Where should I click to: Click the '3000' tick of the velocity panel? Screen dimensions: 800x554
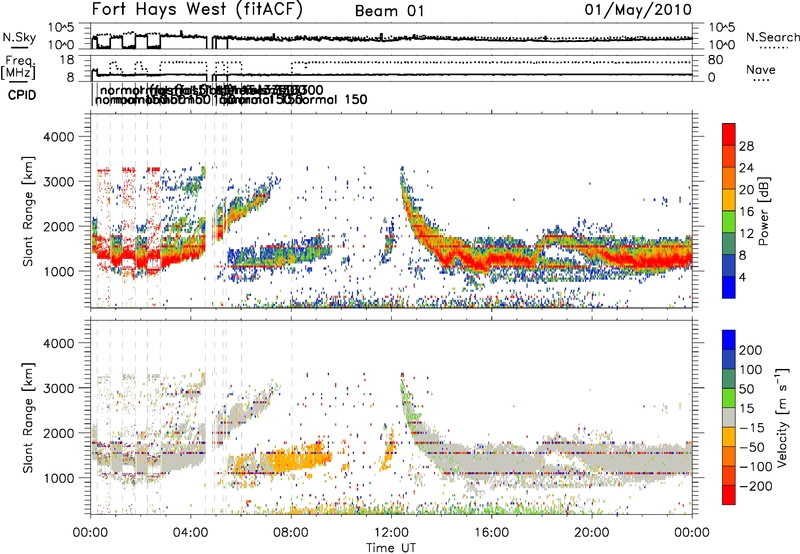59,388
